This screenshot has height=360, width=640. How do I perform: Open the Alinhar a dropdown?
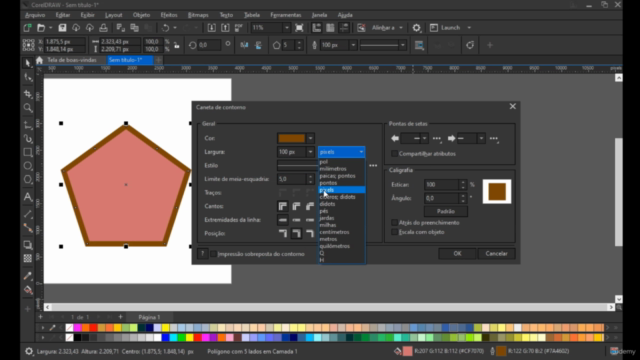coord(401,28)
